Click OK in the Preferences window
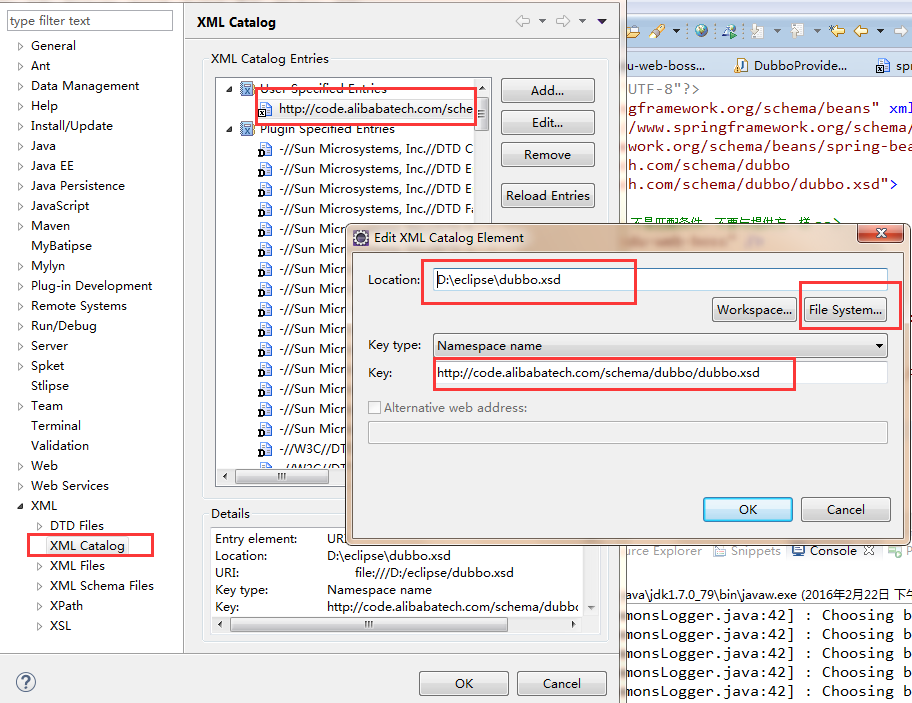The image size is (912, 703). coord(464,683)
